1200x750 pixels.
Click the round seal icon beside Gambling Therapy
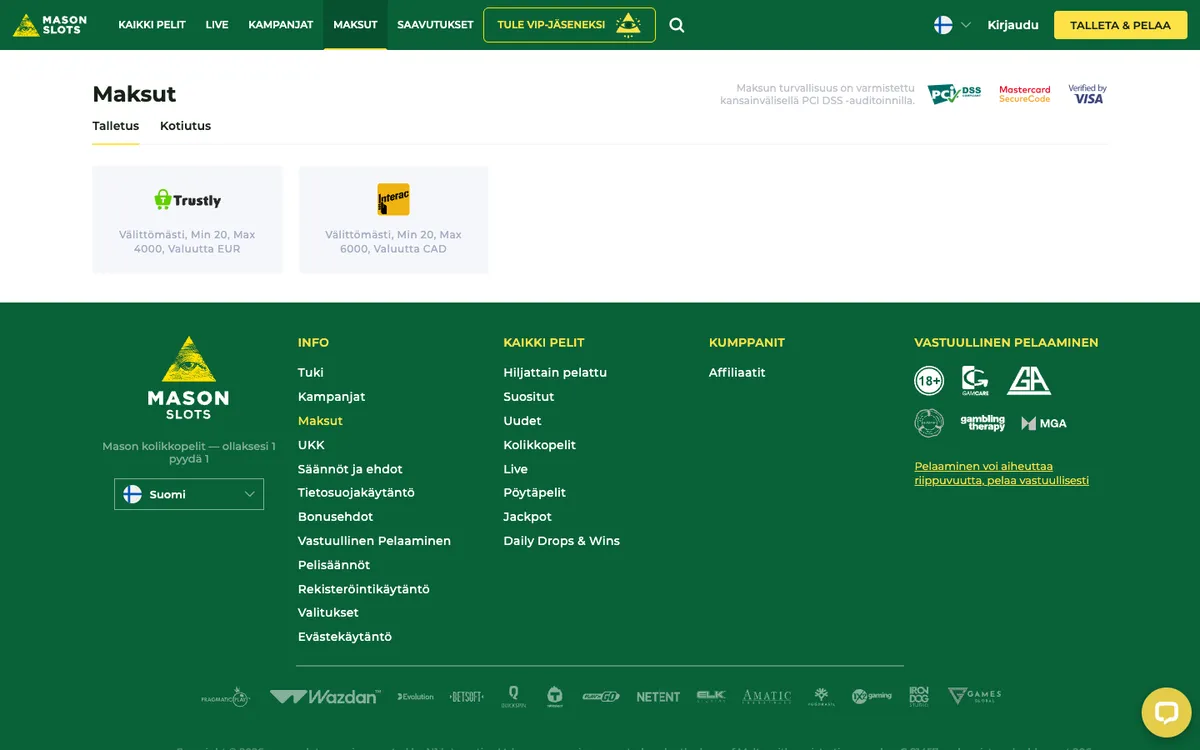coord(929,423)
